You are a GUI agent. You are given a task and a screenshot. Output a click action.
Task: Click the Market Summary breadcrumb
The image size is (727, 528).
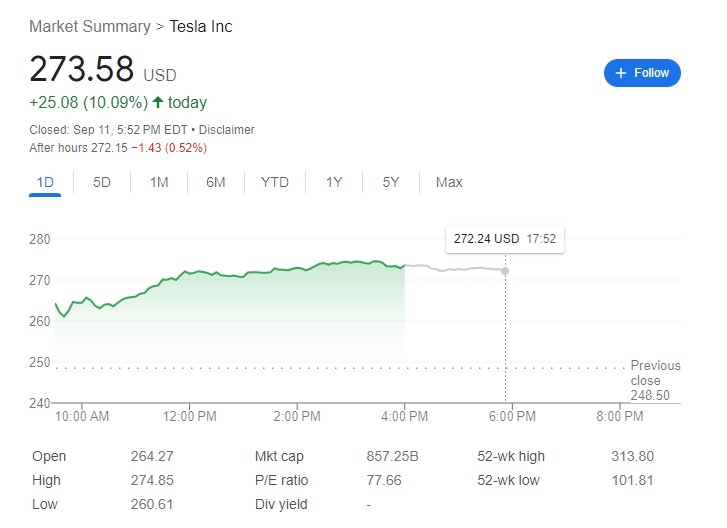coord(90,27)
